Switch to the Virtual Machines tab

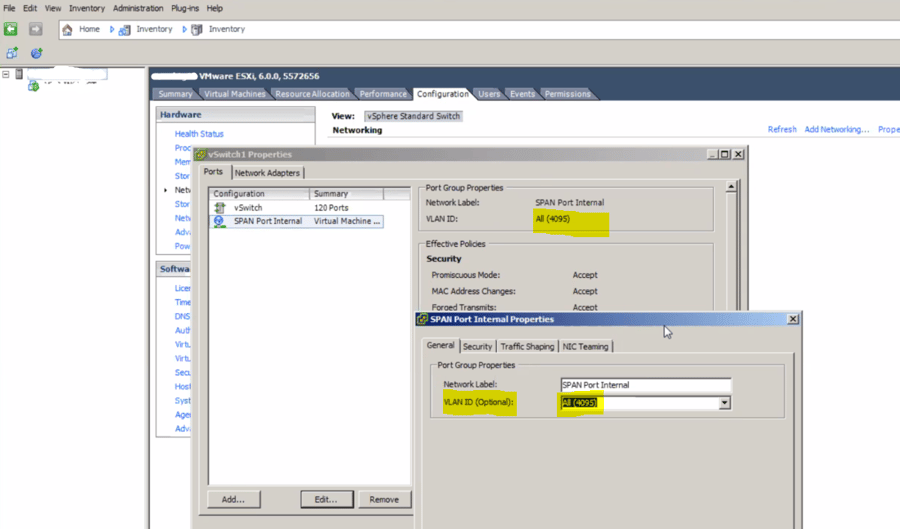pyautogui.click(x=235, y=94)
